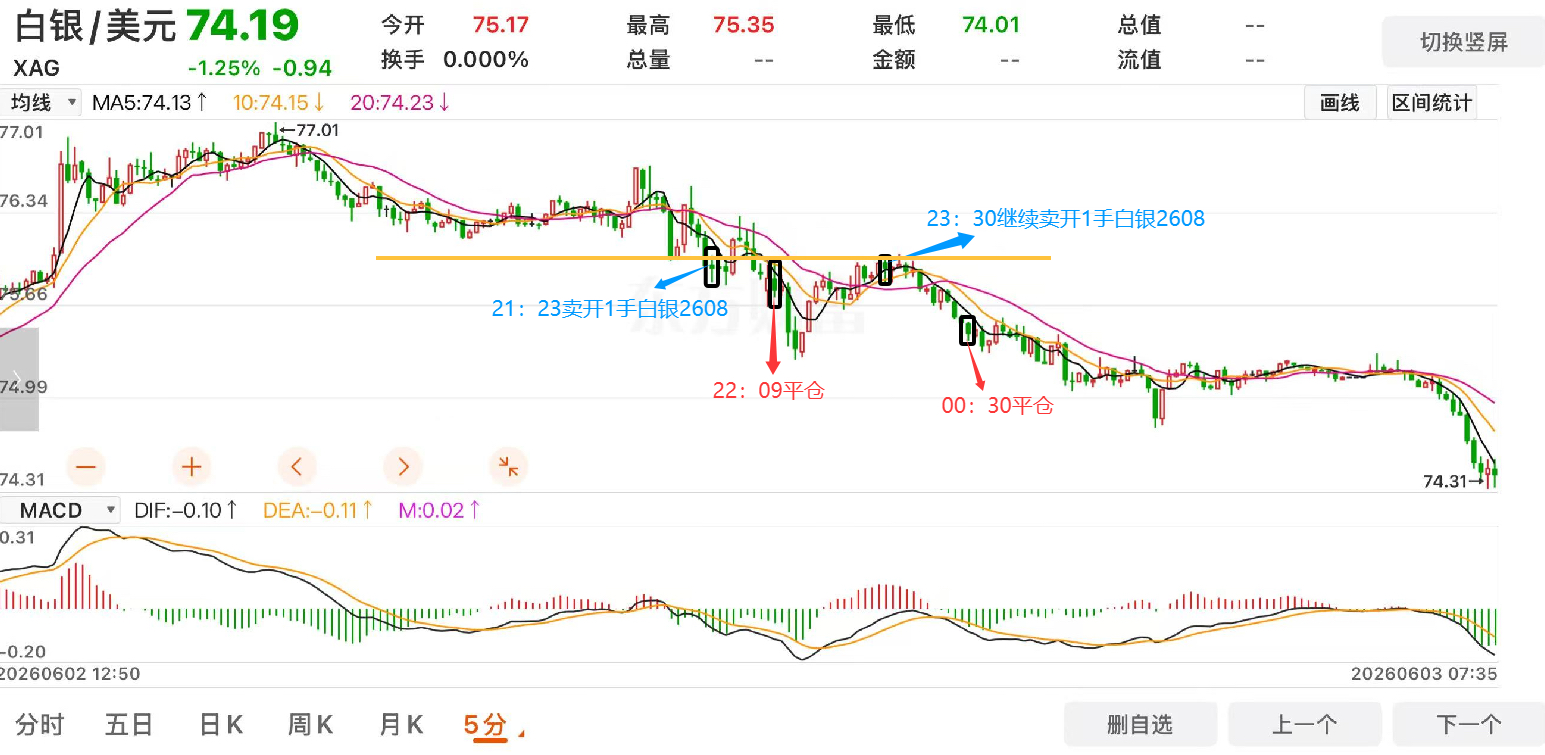This screenshot has width=1545, height=755.
Task: Click the -0.94 change amount
Action: click(302, 68)
